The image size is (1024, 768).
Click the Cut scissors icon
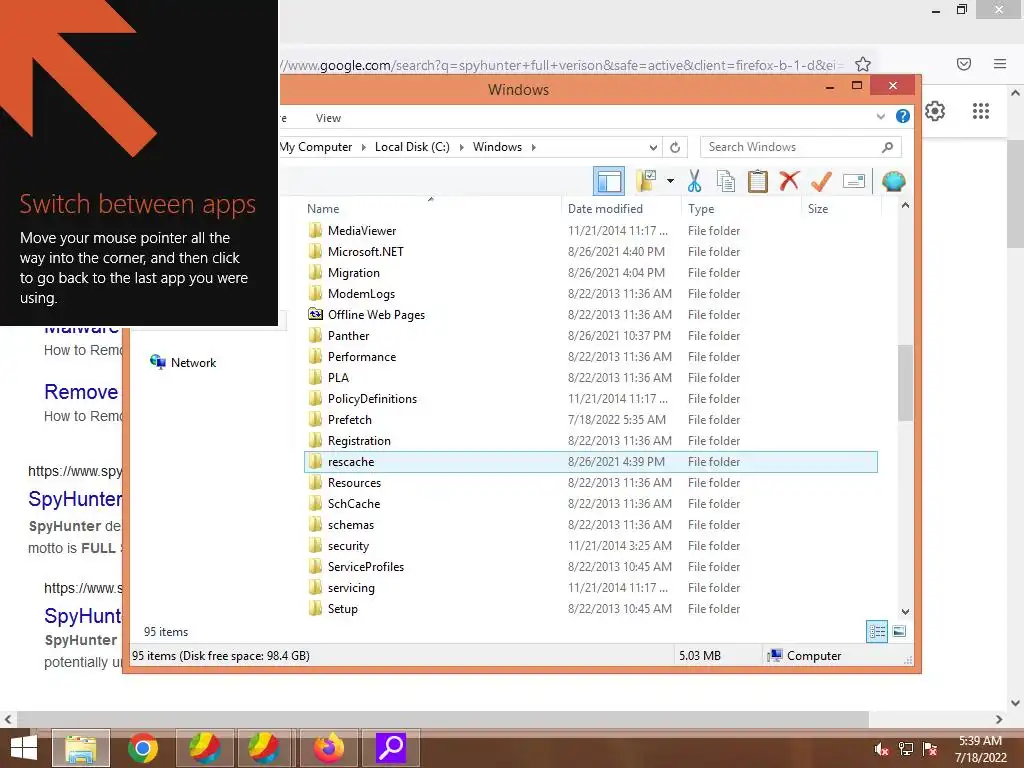(694, 181)
